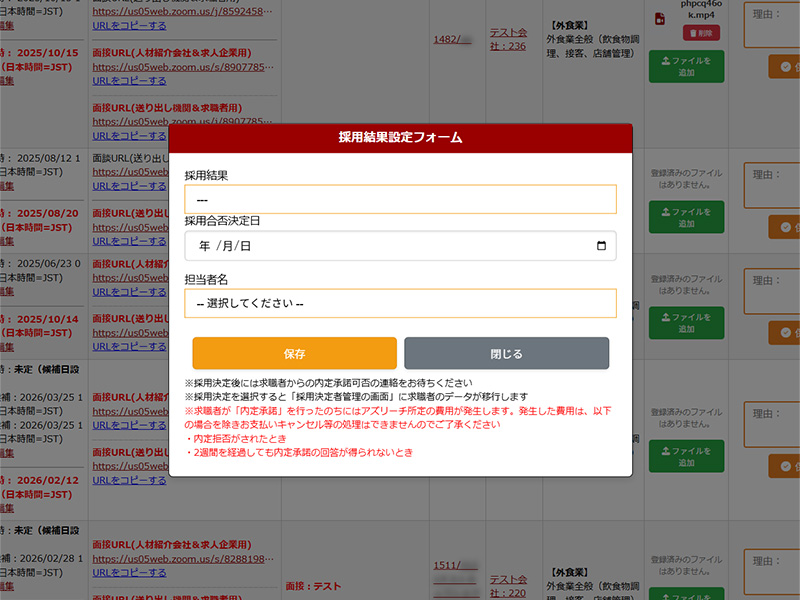
Task: Click ファイルを追加 button beside the 2026/03/25 row
Action: click(x=686, y=456)
